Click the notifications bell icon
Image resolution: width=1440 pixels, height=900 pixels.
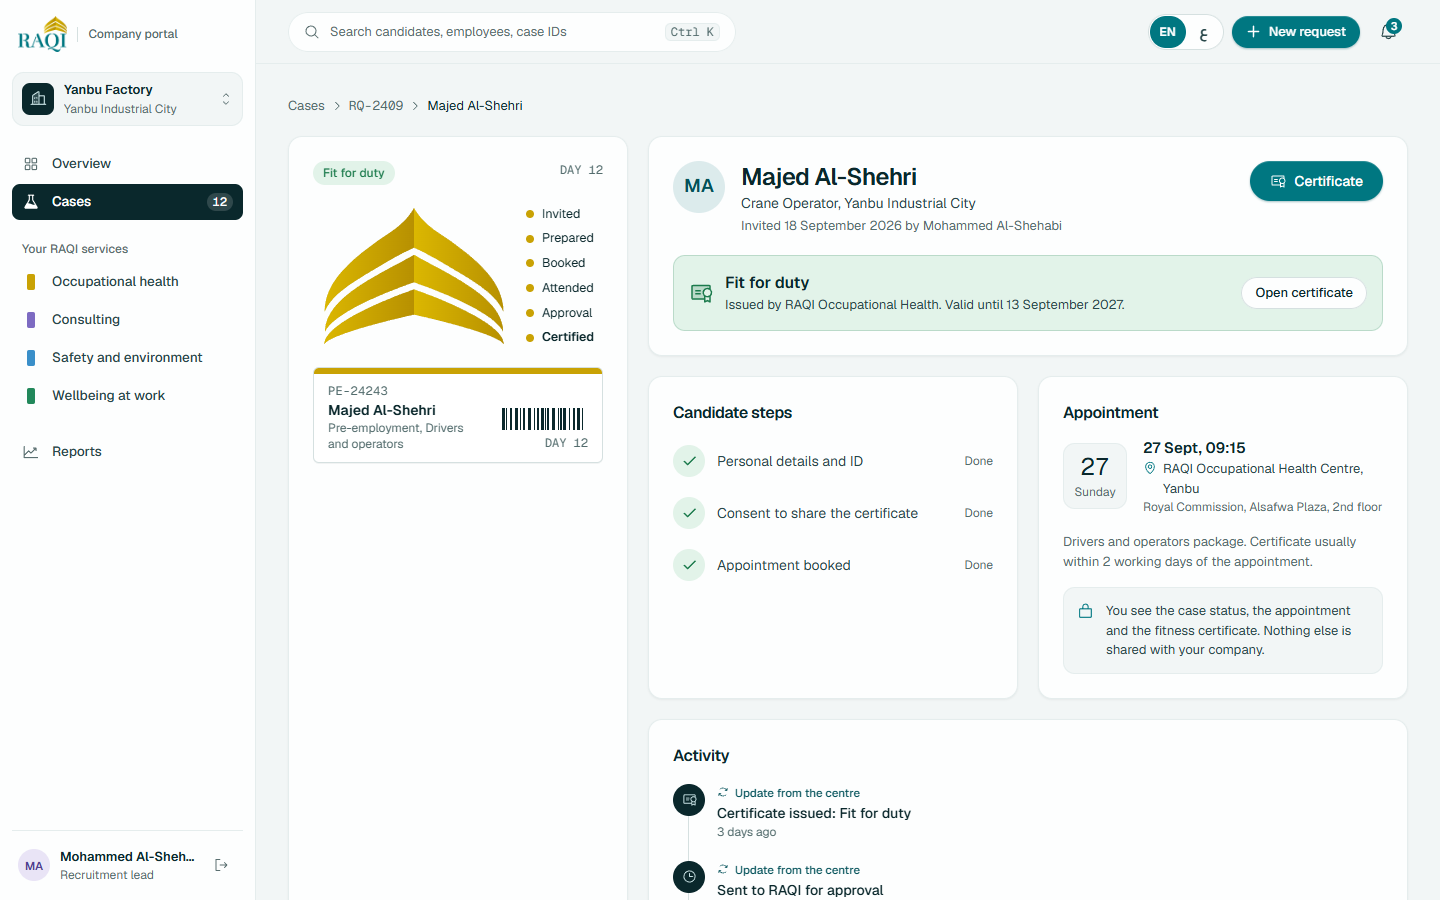1388,32
